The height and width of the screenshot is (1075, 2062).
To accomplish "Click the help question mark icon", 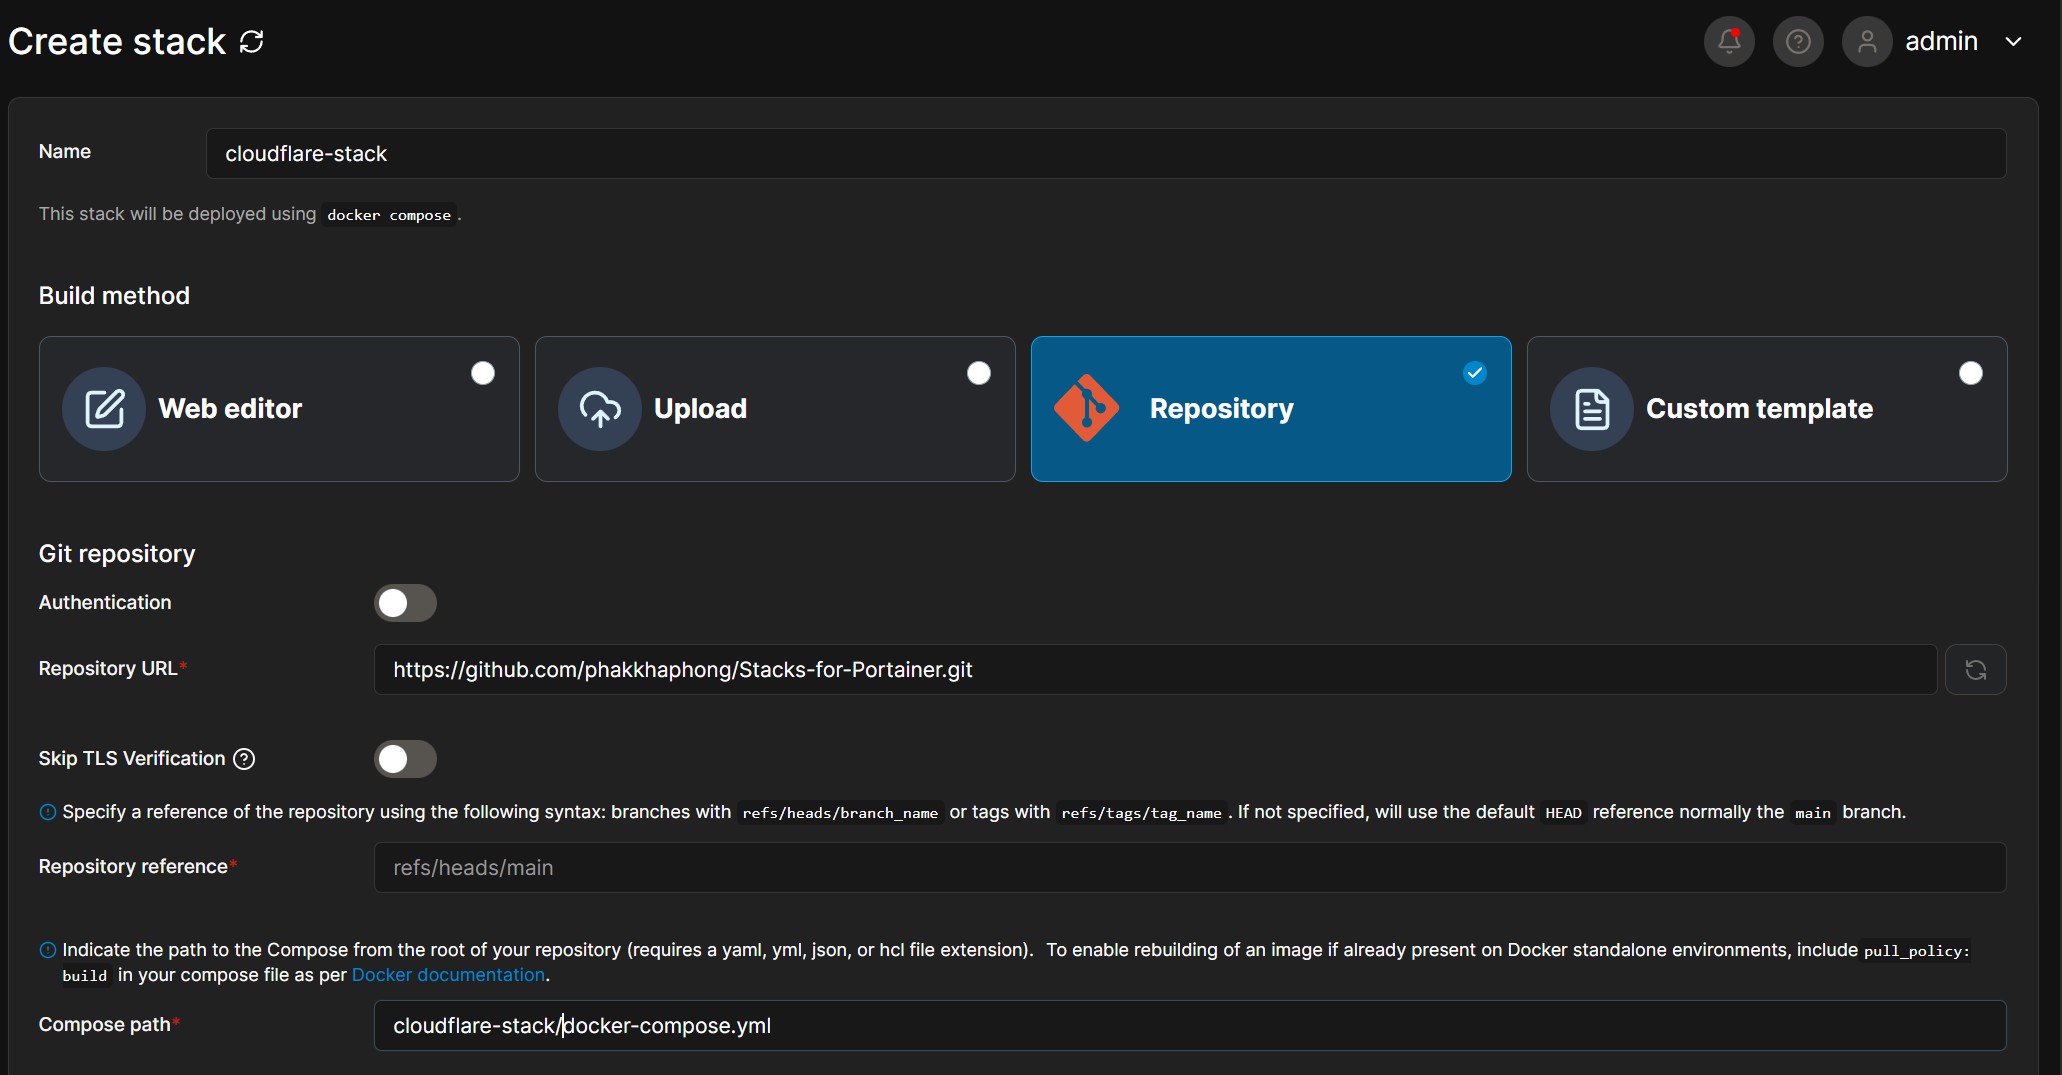I will pyautogui.click(x=1797, y=41).
